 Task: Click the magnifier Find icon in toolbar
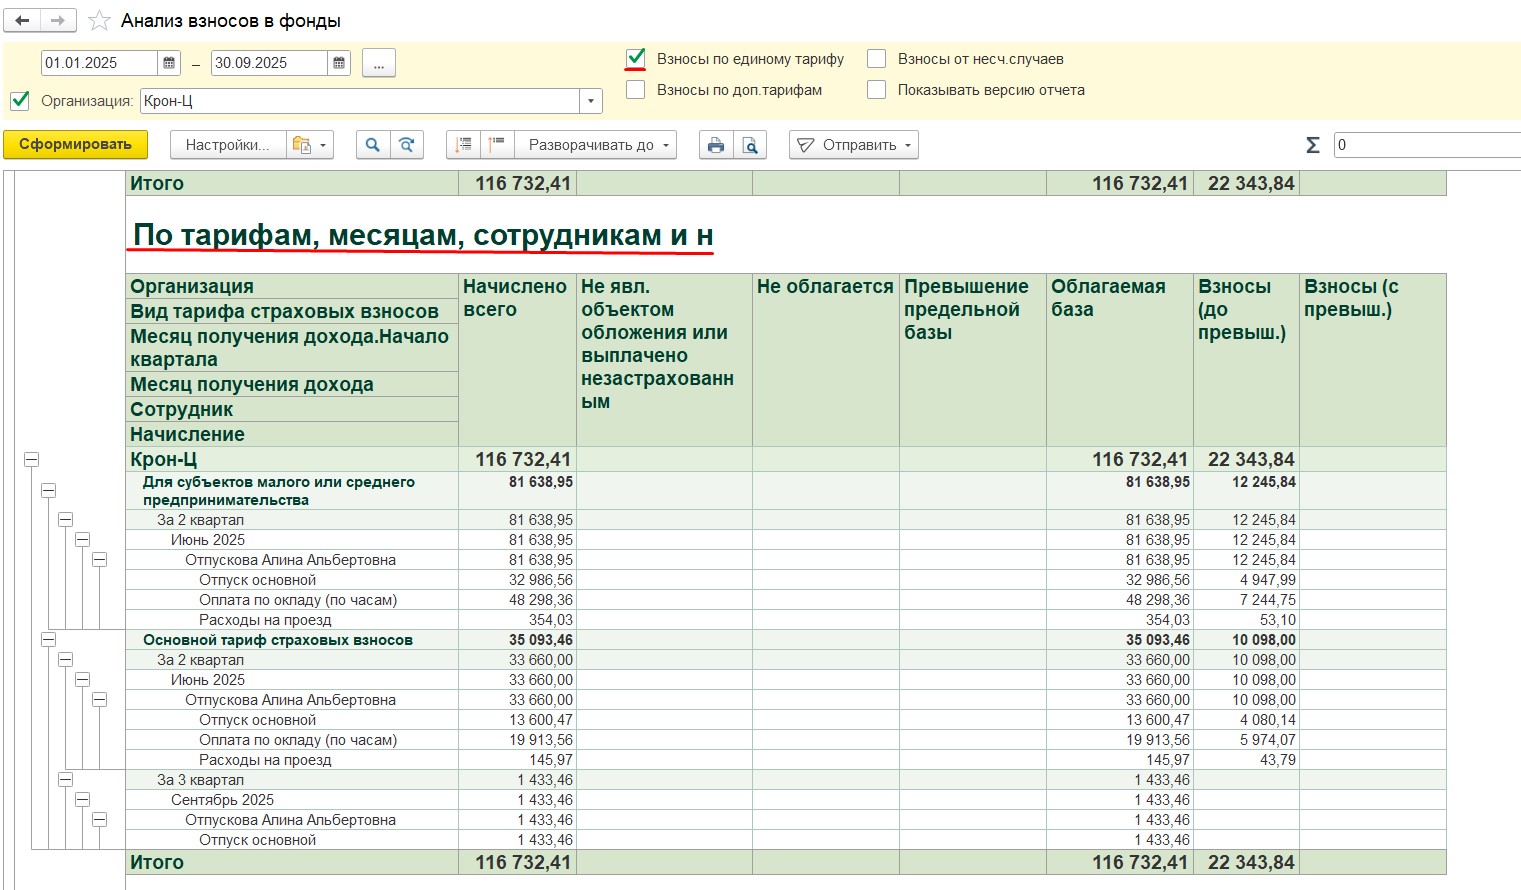(372, 145)
